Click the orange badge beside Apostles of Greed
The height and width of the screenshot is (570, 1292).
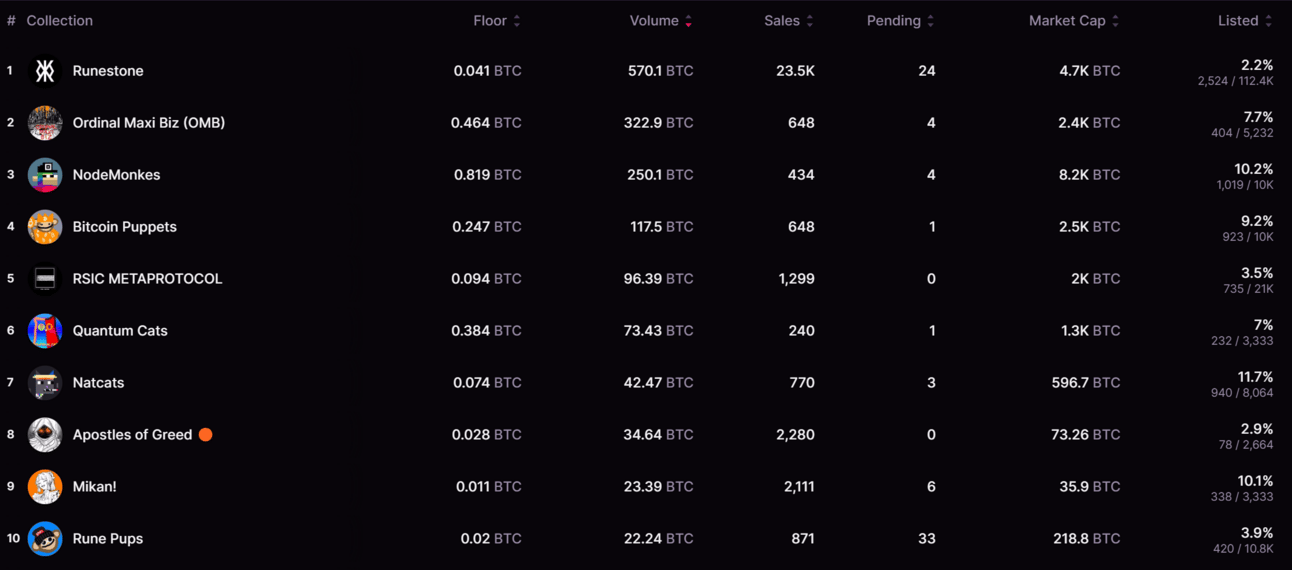(x=205, y=435)
